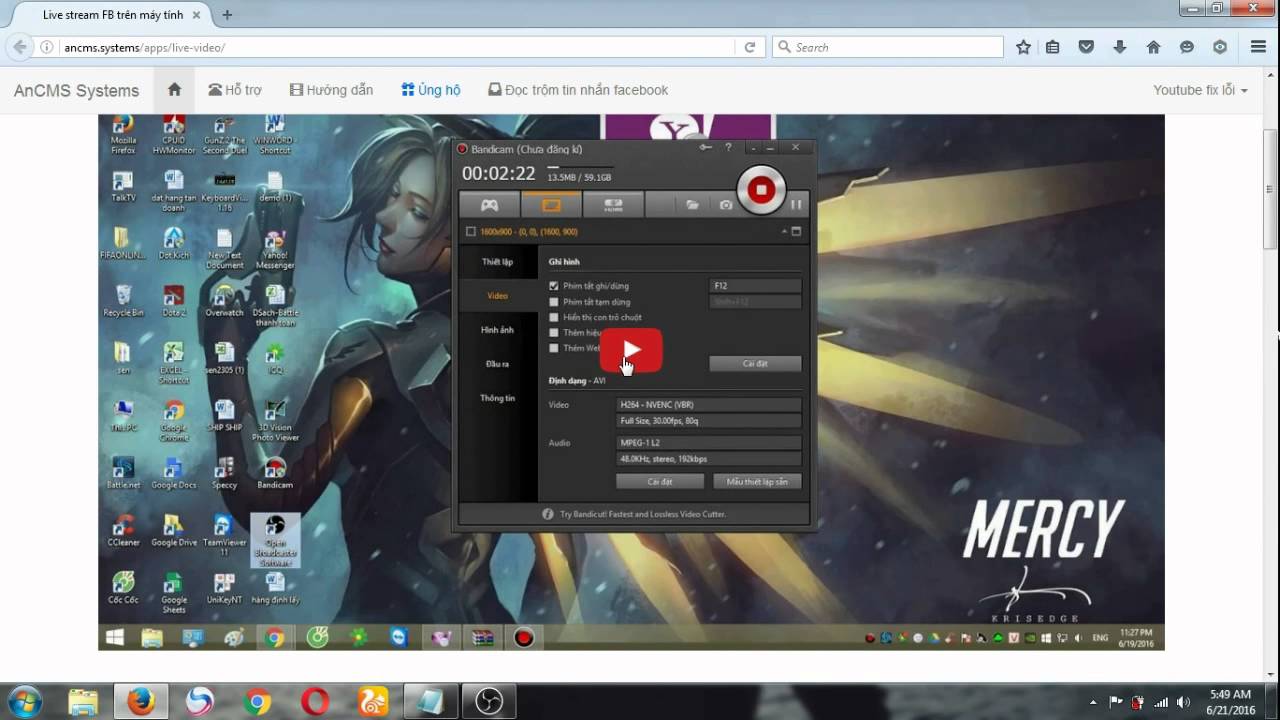This screenshot has width=1280, height=720.
Task: Collapse Bandicam panel with small up arrow
Action: point(784,231)
